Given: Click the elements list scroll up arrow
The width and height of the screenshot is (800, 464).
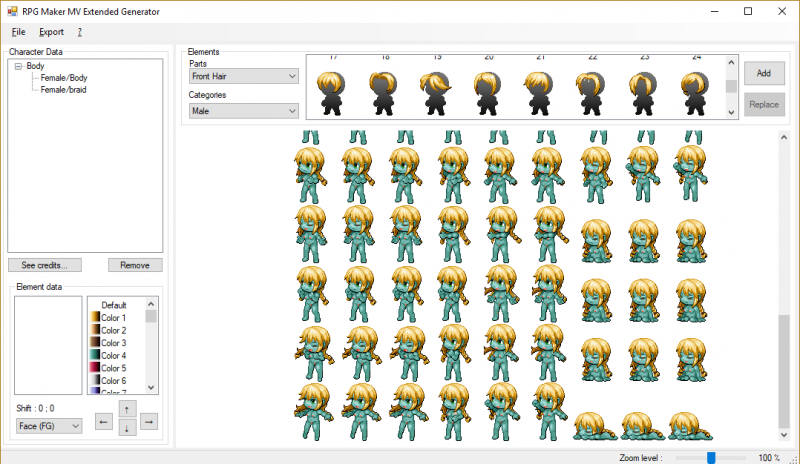Looking at the screenshot, I should [x=731, y=62].
